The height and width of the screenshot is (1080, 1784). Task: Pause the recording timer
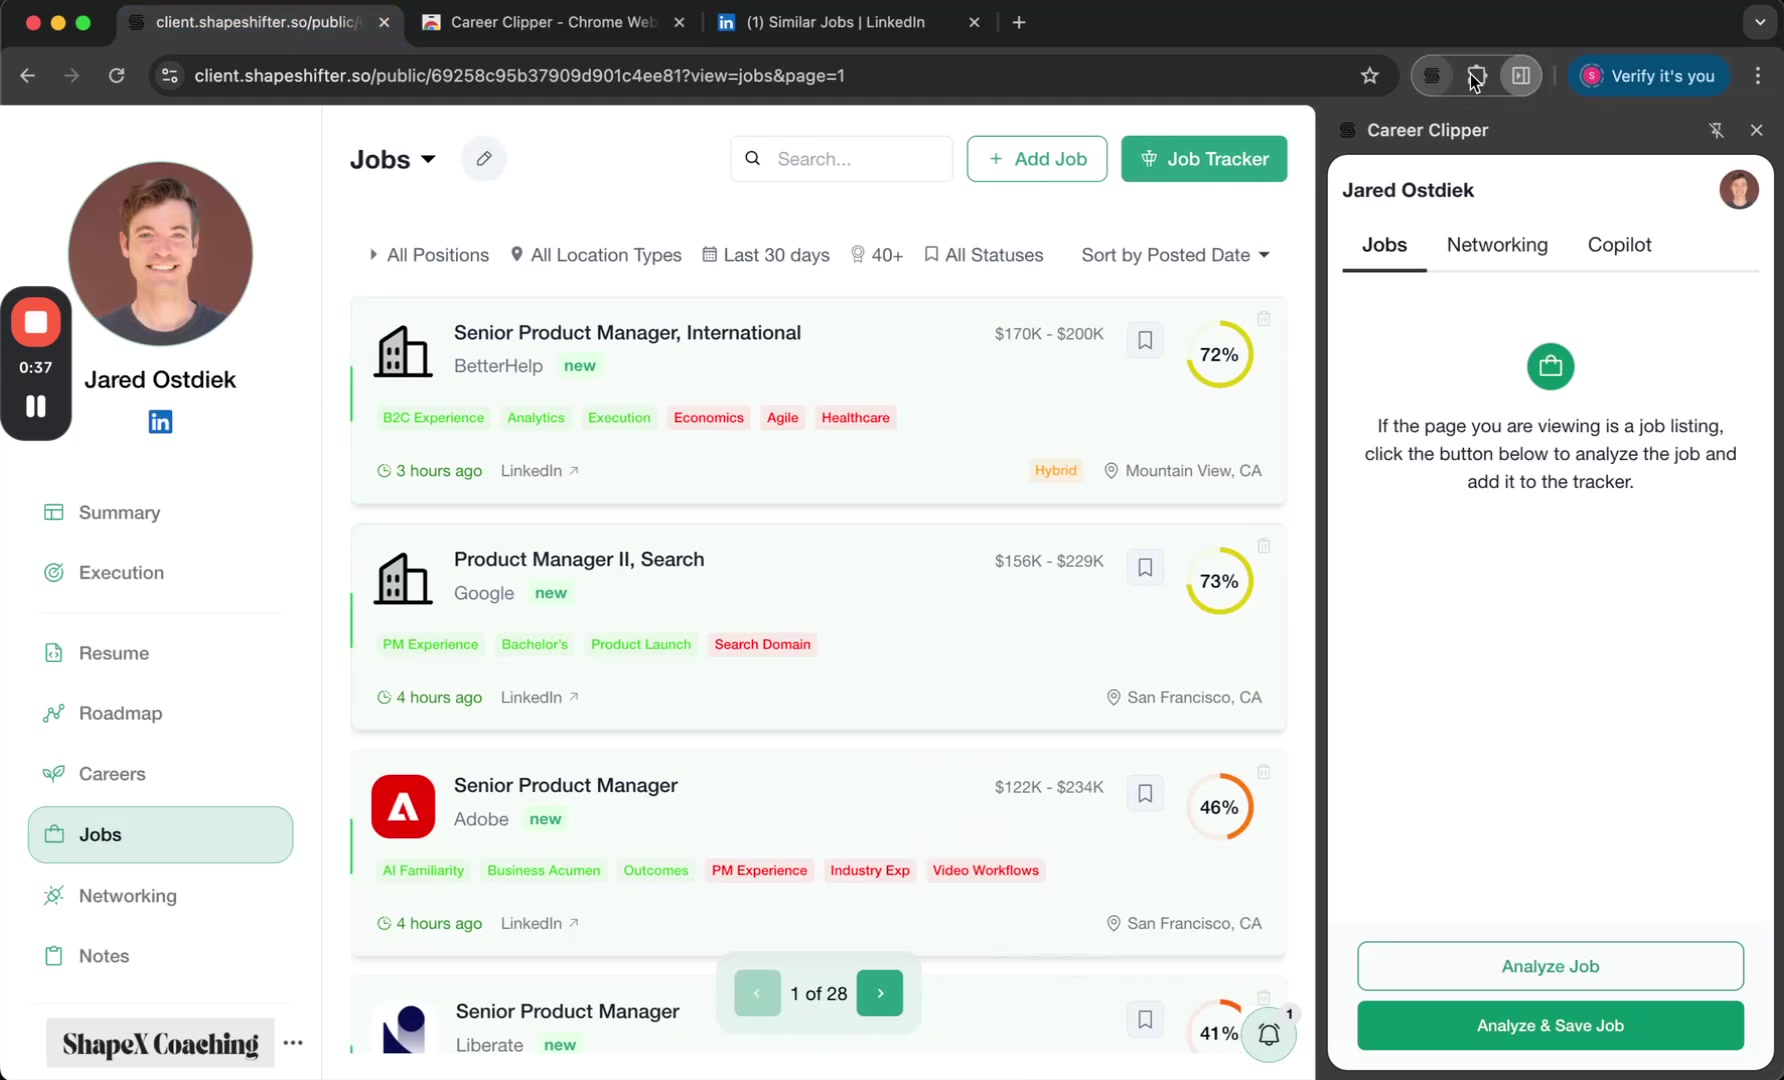point(36,406)
